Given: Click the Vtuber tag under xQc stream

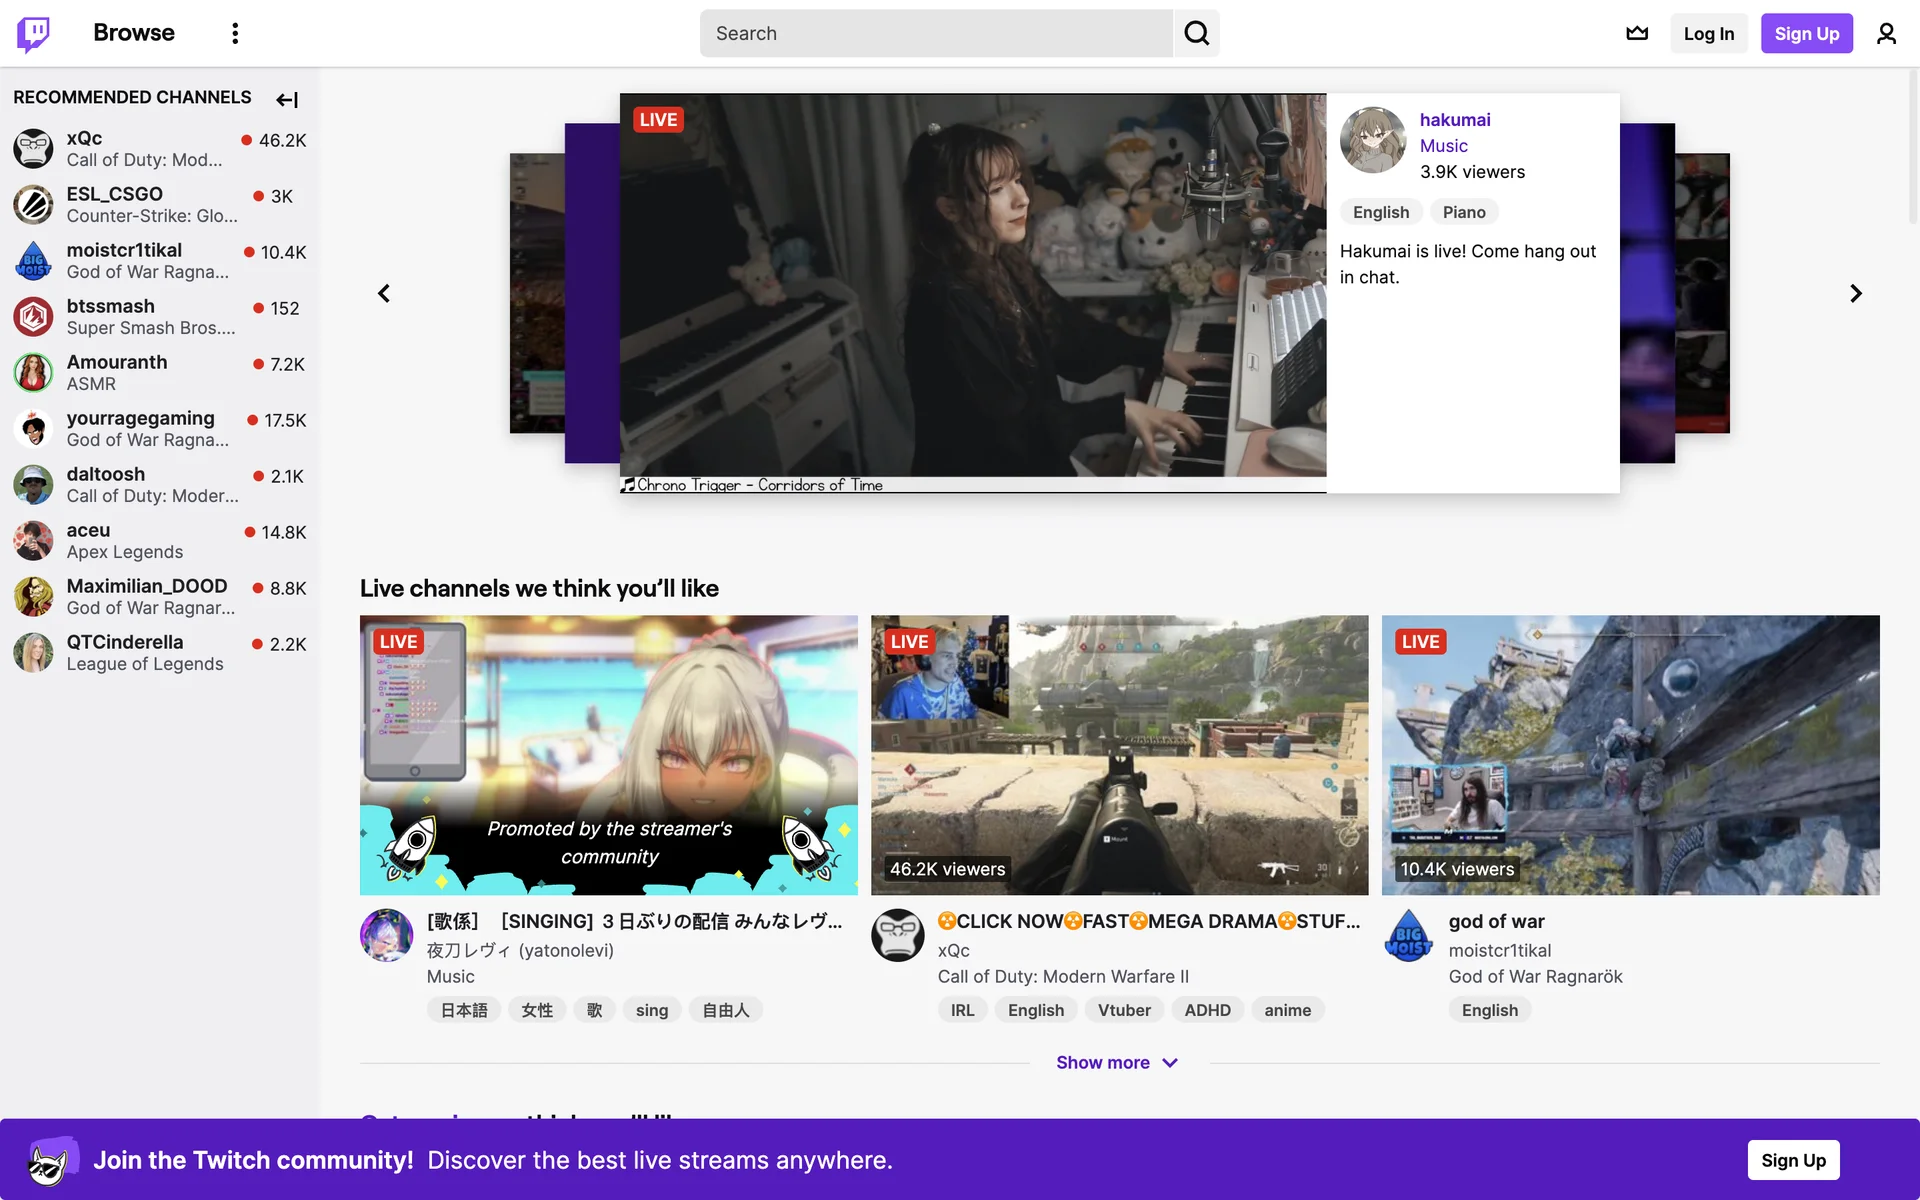Looking at the screenshot, I should pyautogui.click(x=1124, y=1010).
